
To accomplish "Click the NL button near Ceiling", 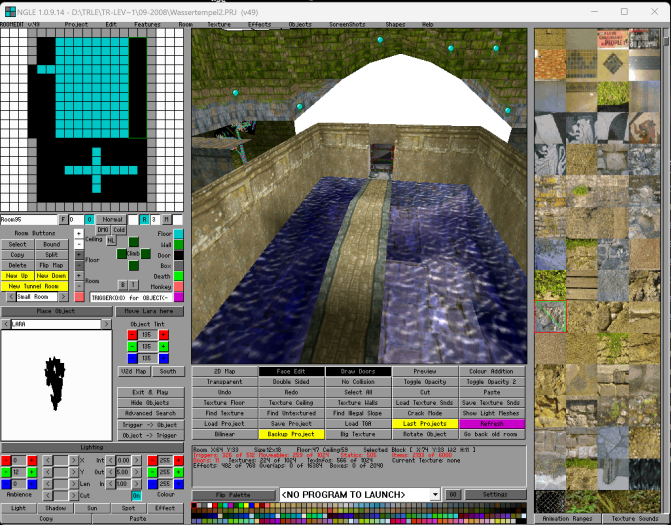I will click(111, 240).
